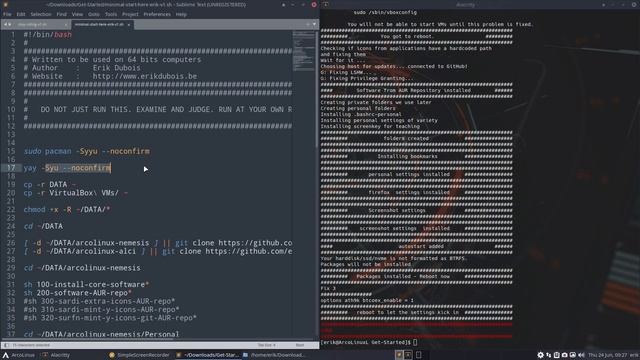The height and width of the screenshot is (360, 640).
Task: Click the '#sh 320-surfn-mint-y-icons-git-AUR-repo*' line
Action: tap(110, 318)
